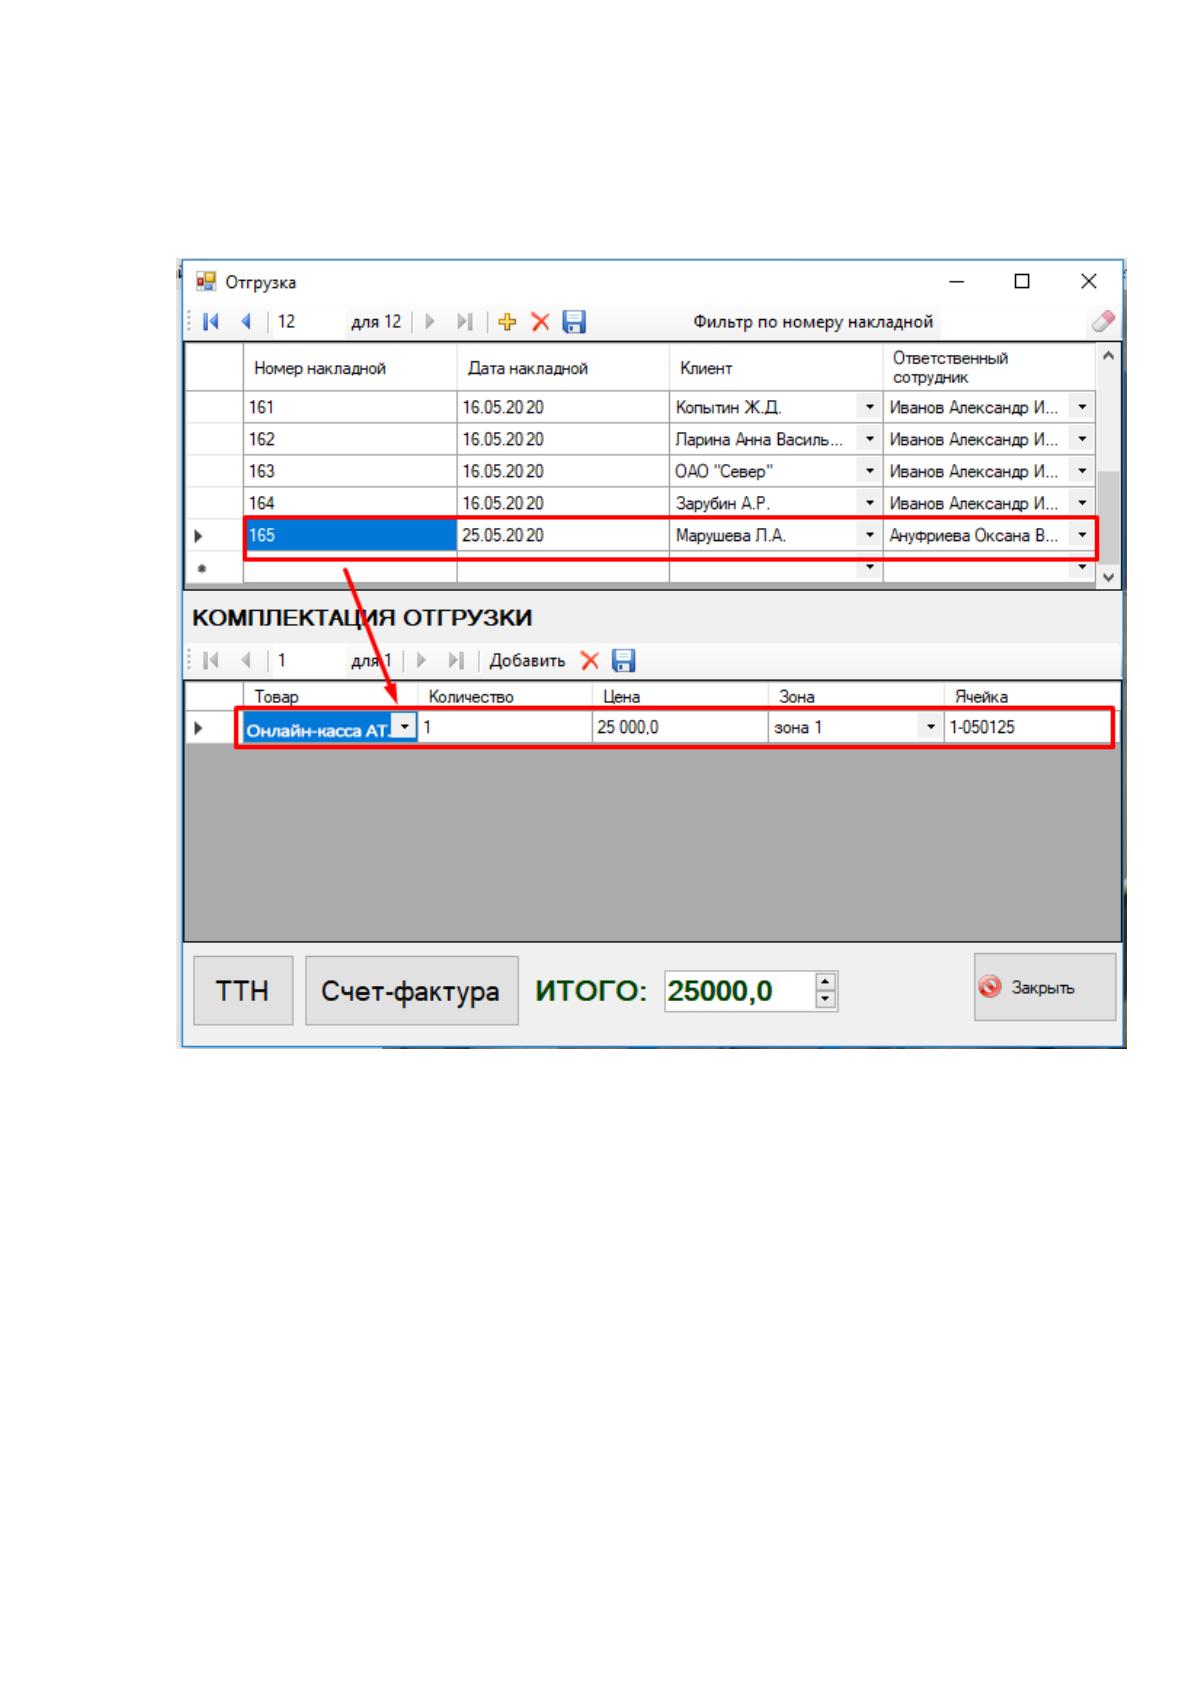Increase ИТОГО value with up spinner

[x=825, y=982]
